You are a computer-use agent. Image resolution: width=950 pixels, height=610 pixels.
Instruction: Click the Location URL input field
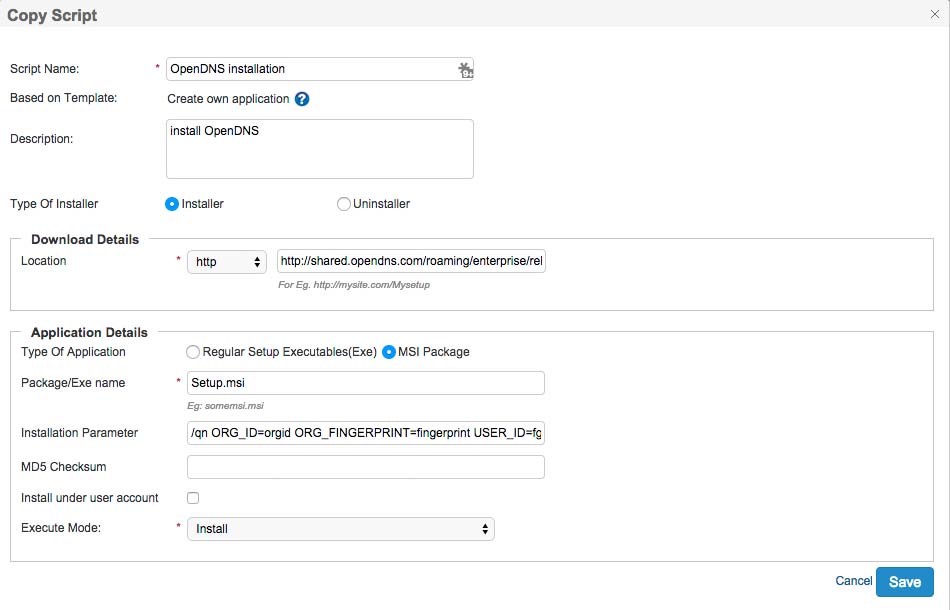tap(411, 261)
